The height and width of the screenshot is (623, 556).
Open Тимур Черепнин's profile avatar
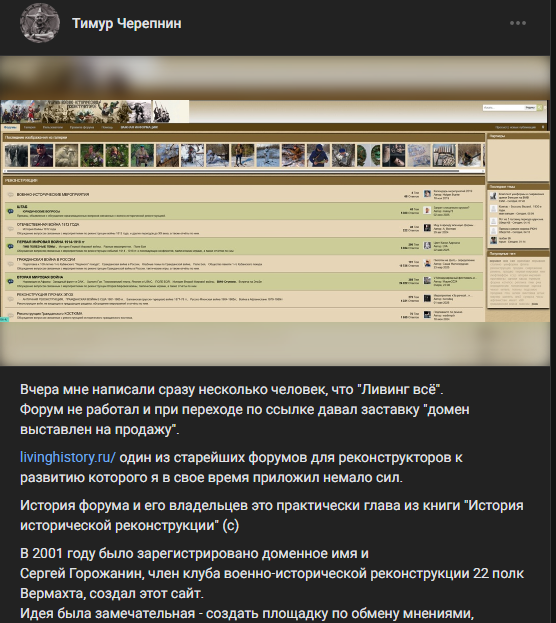pyautogui.click(x=40, y=23)
